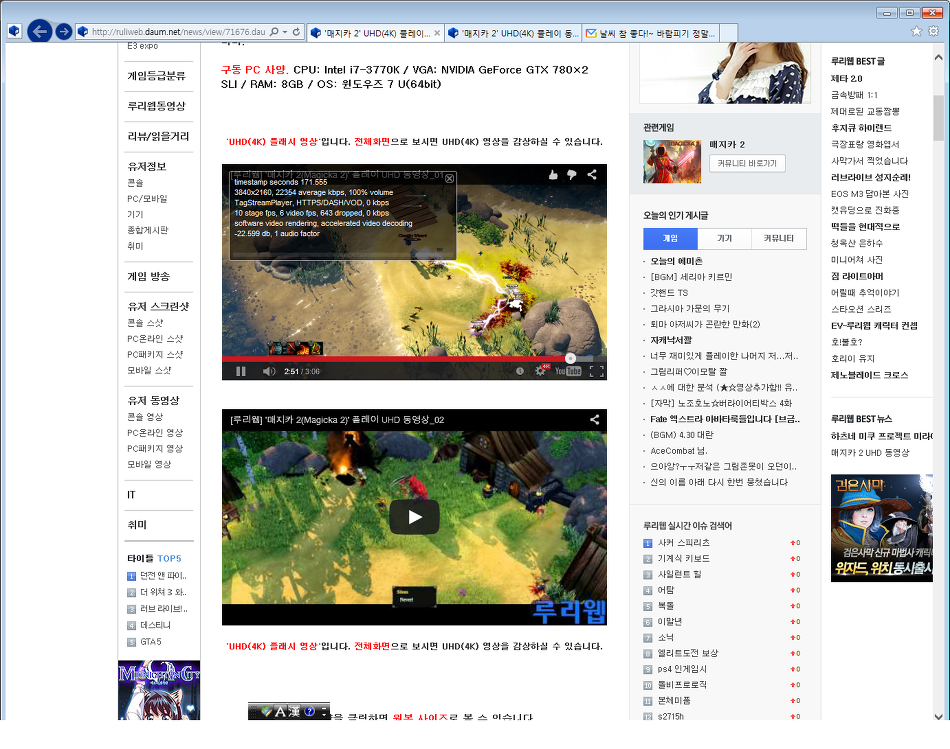This screenshot has width=950, height=749.
Task: Click the first video's playhead scrubber knob
Action: click(570, 359)
